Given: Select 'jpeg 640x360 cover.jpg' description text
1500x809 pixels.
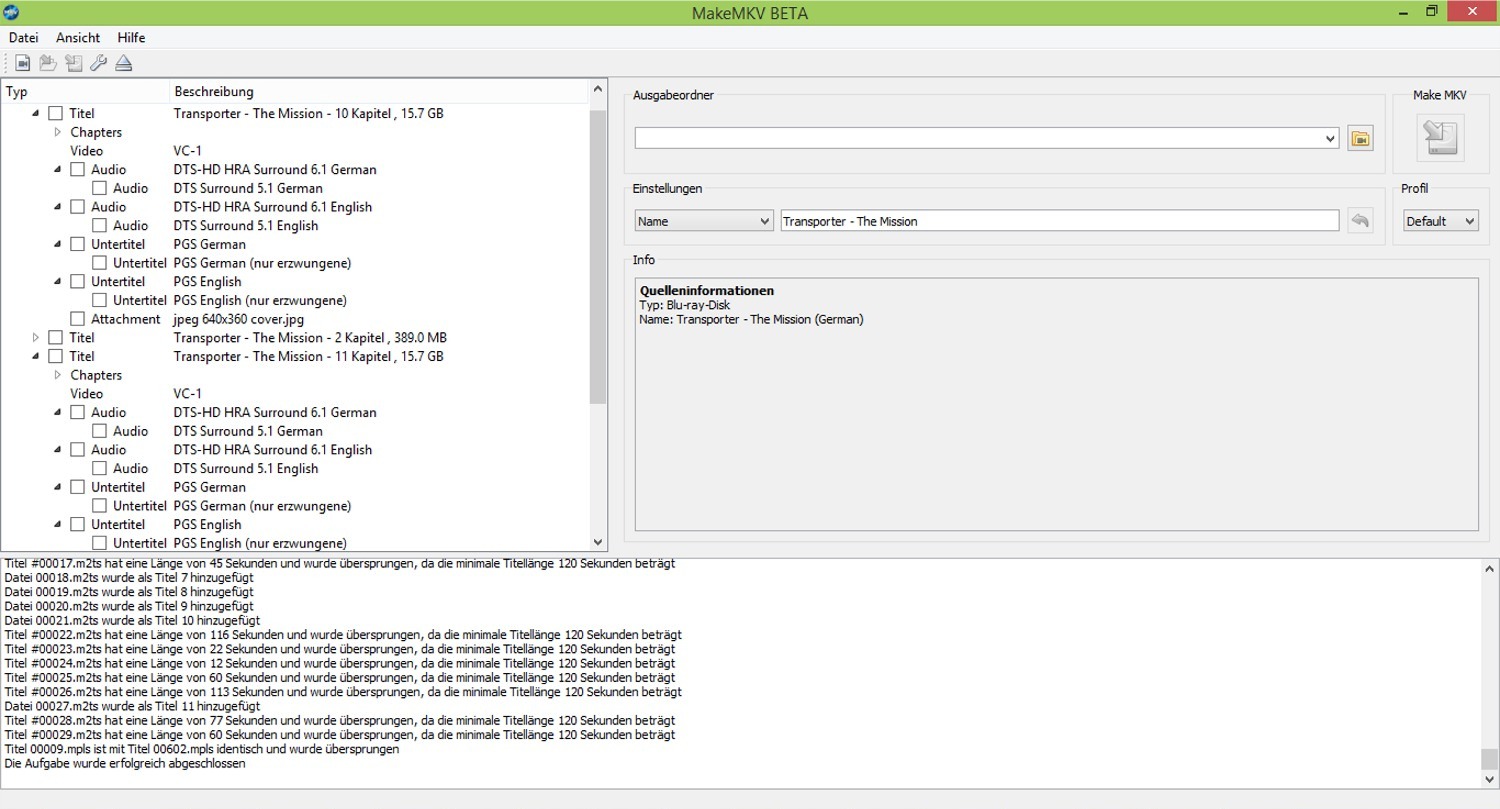Looking at the screenshot, I should click(x=239, y=319).
